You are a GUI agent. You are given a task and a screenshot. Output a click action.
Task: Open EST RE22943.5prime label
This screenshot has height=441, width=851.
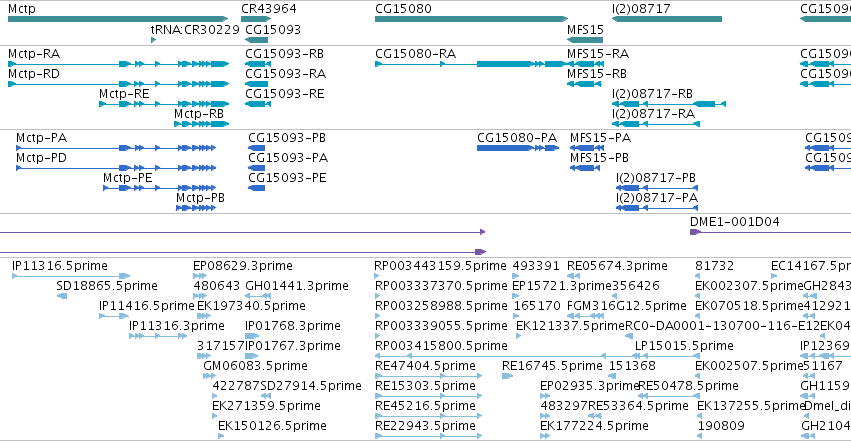[425, 426]
